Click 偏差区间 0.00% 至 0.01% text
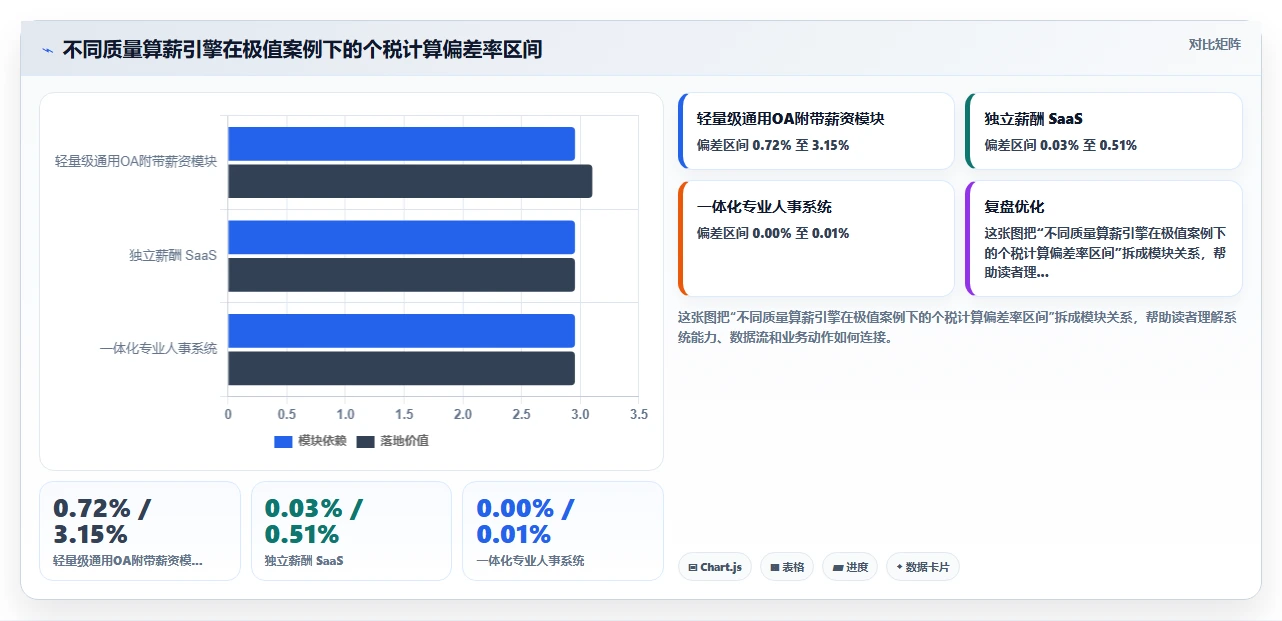 [x=773, y=233]
